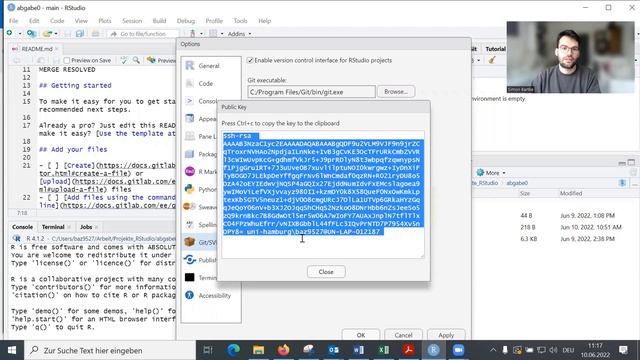Open File Explorer from the taskbar

258,350
